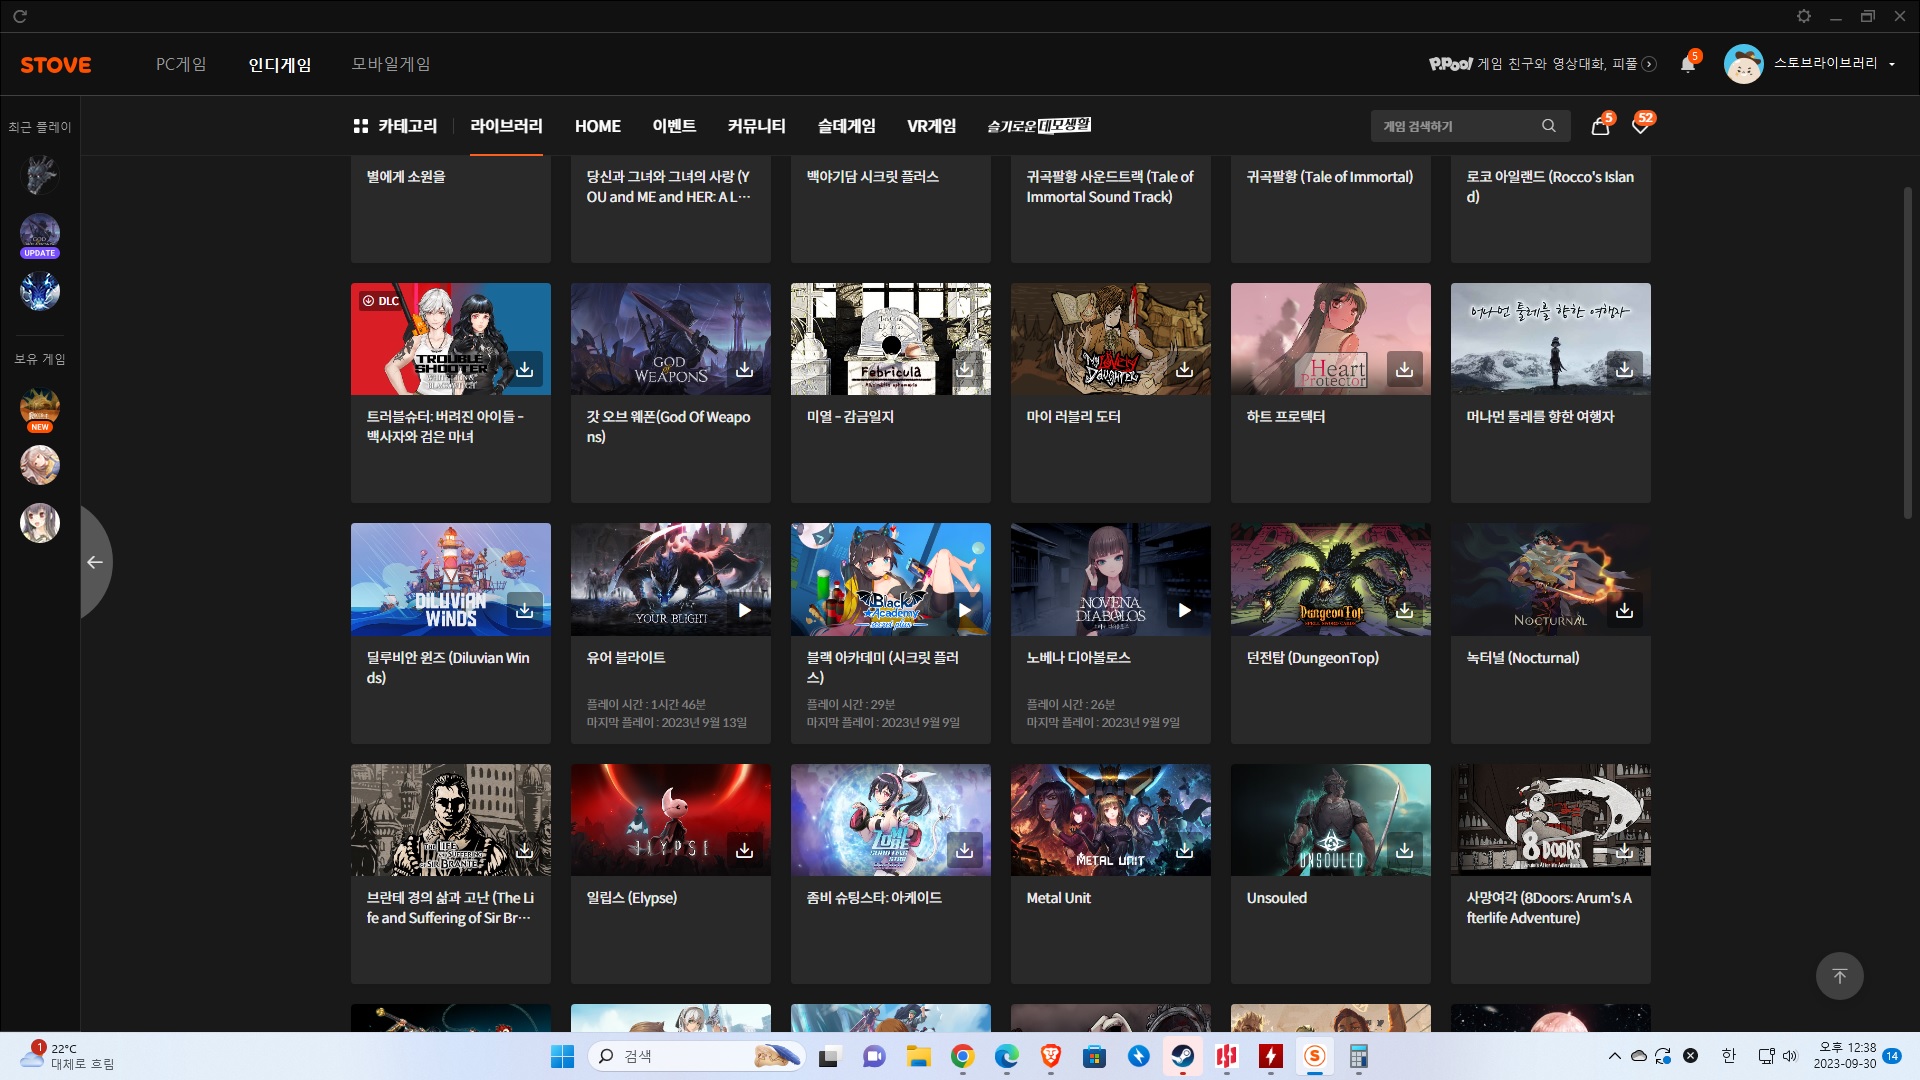
Task: Open 귀곡팔황 (Tale of Immortal) title
Action: point(1330,177)
